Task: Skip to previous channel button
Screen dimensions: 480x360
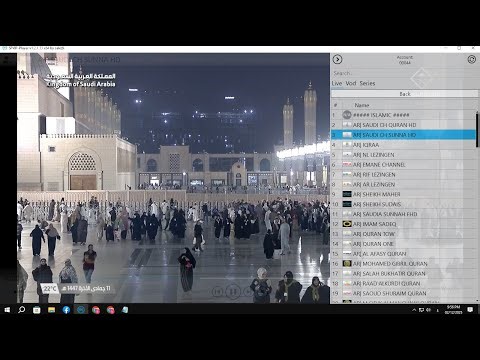Action: click(x=217, y=292)
